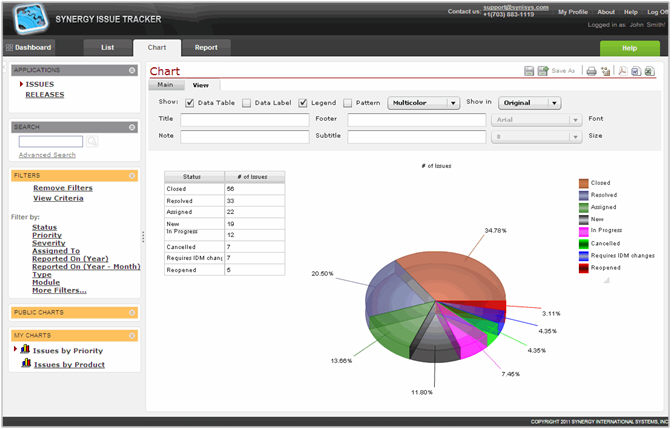
Task: Select ISSUES in Applications
Action: tap(39, 84)
